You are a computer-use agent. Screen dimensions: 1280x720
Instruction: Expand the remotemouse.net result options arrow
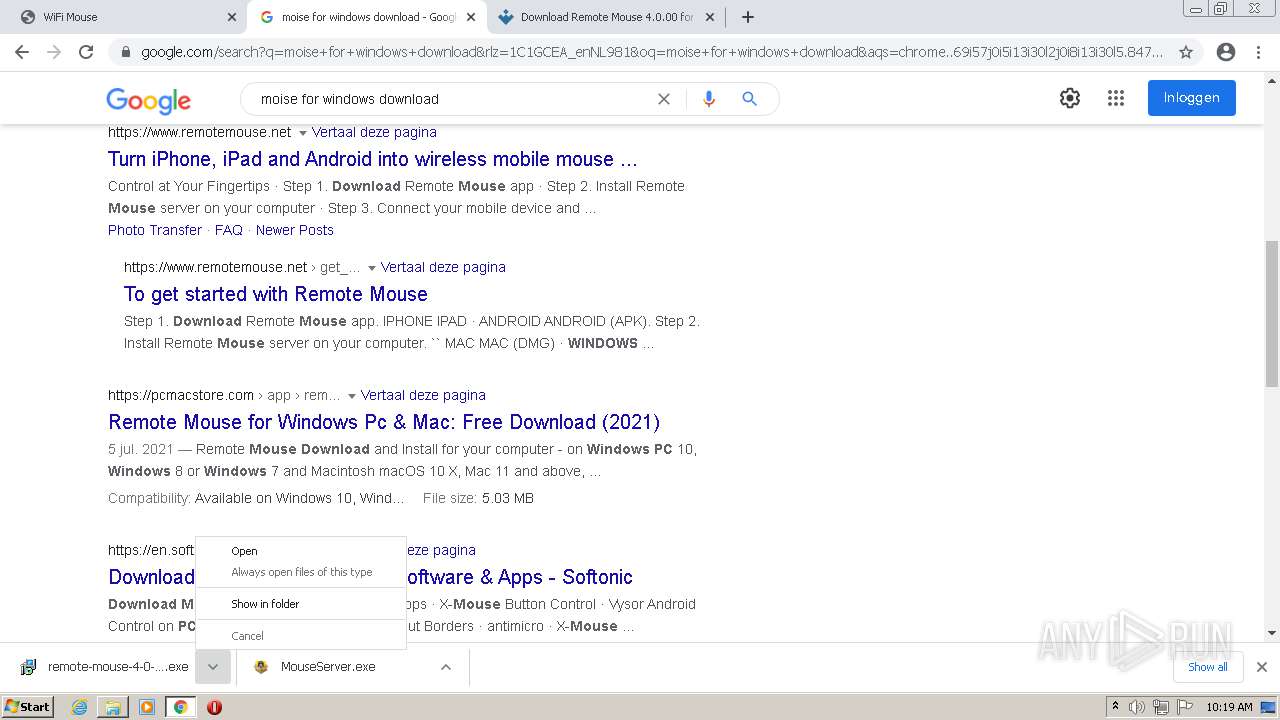click(x=302, y=133)
